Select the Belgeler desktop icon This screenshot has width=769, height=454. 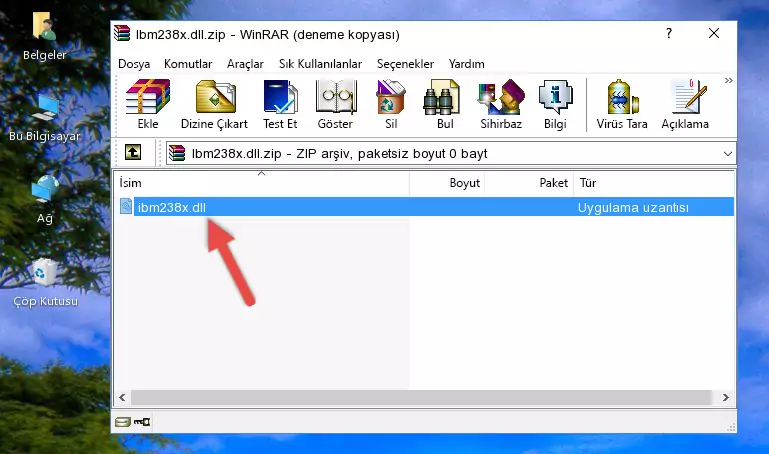(45, 37)
